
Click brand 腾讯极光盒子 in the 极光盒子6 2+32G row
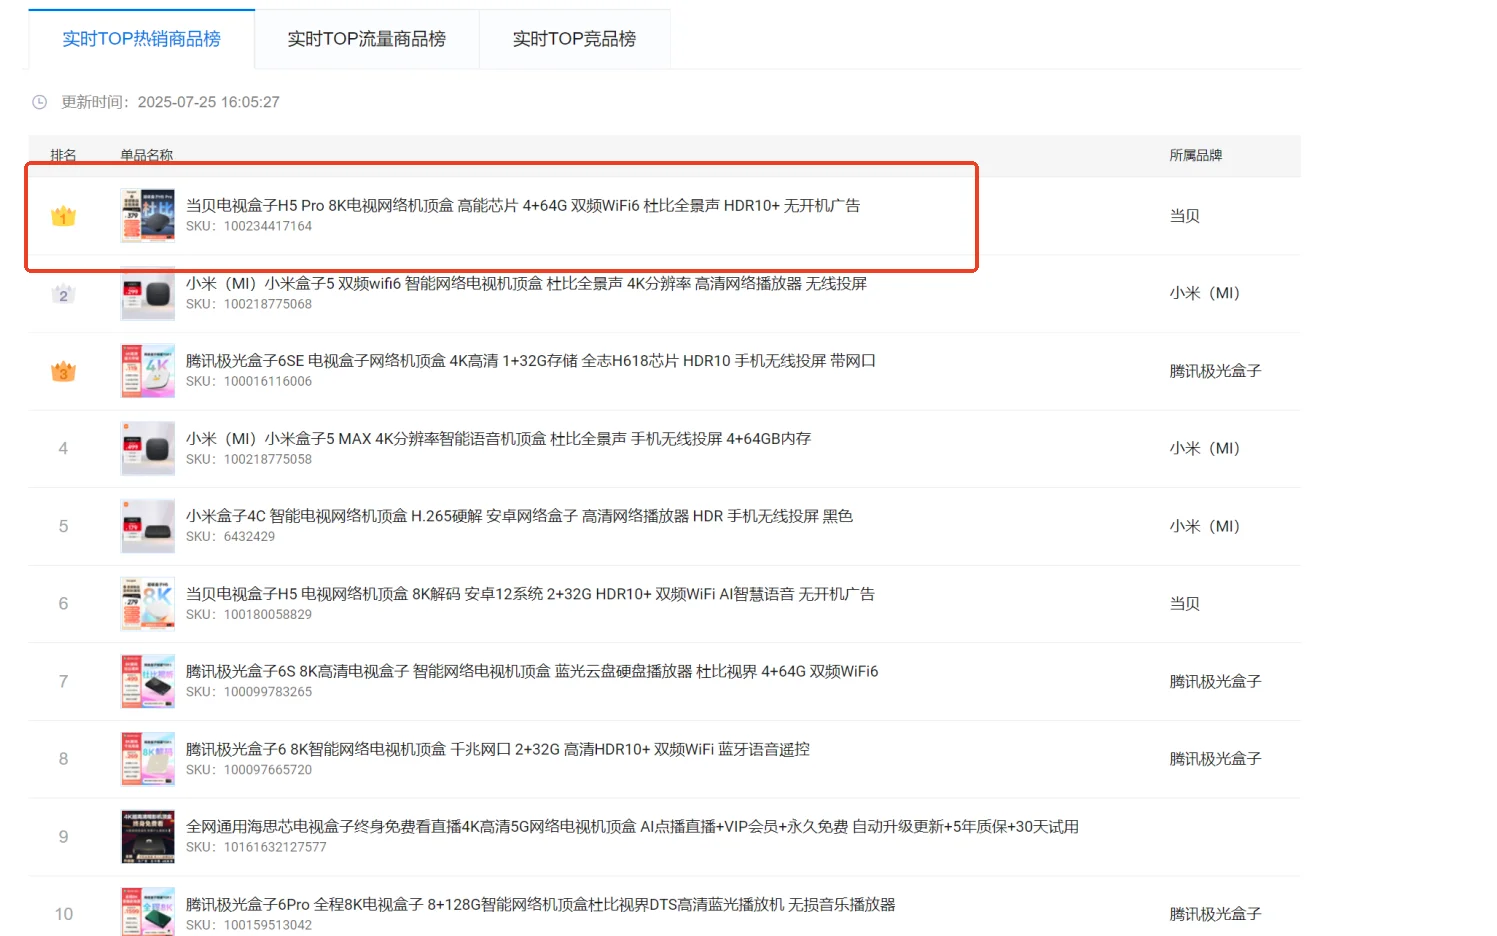(x=1216, y=759)
